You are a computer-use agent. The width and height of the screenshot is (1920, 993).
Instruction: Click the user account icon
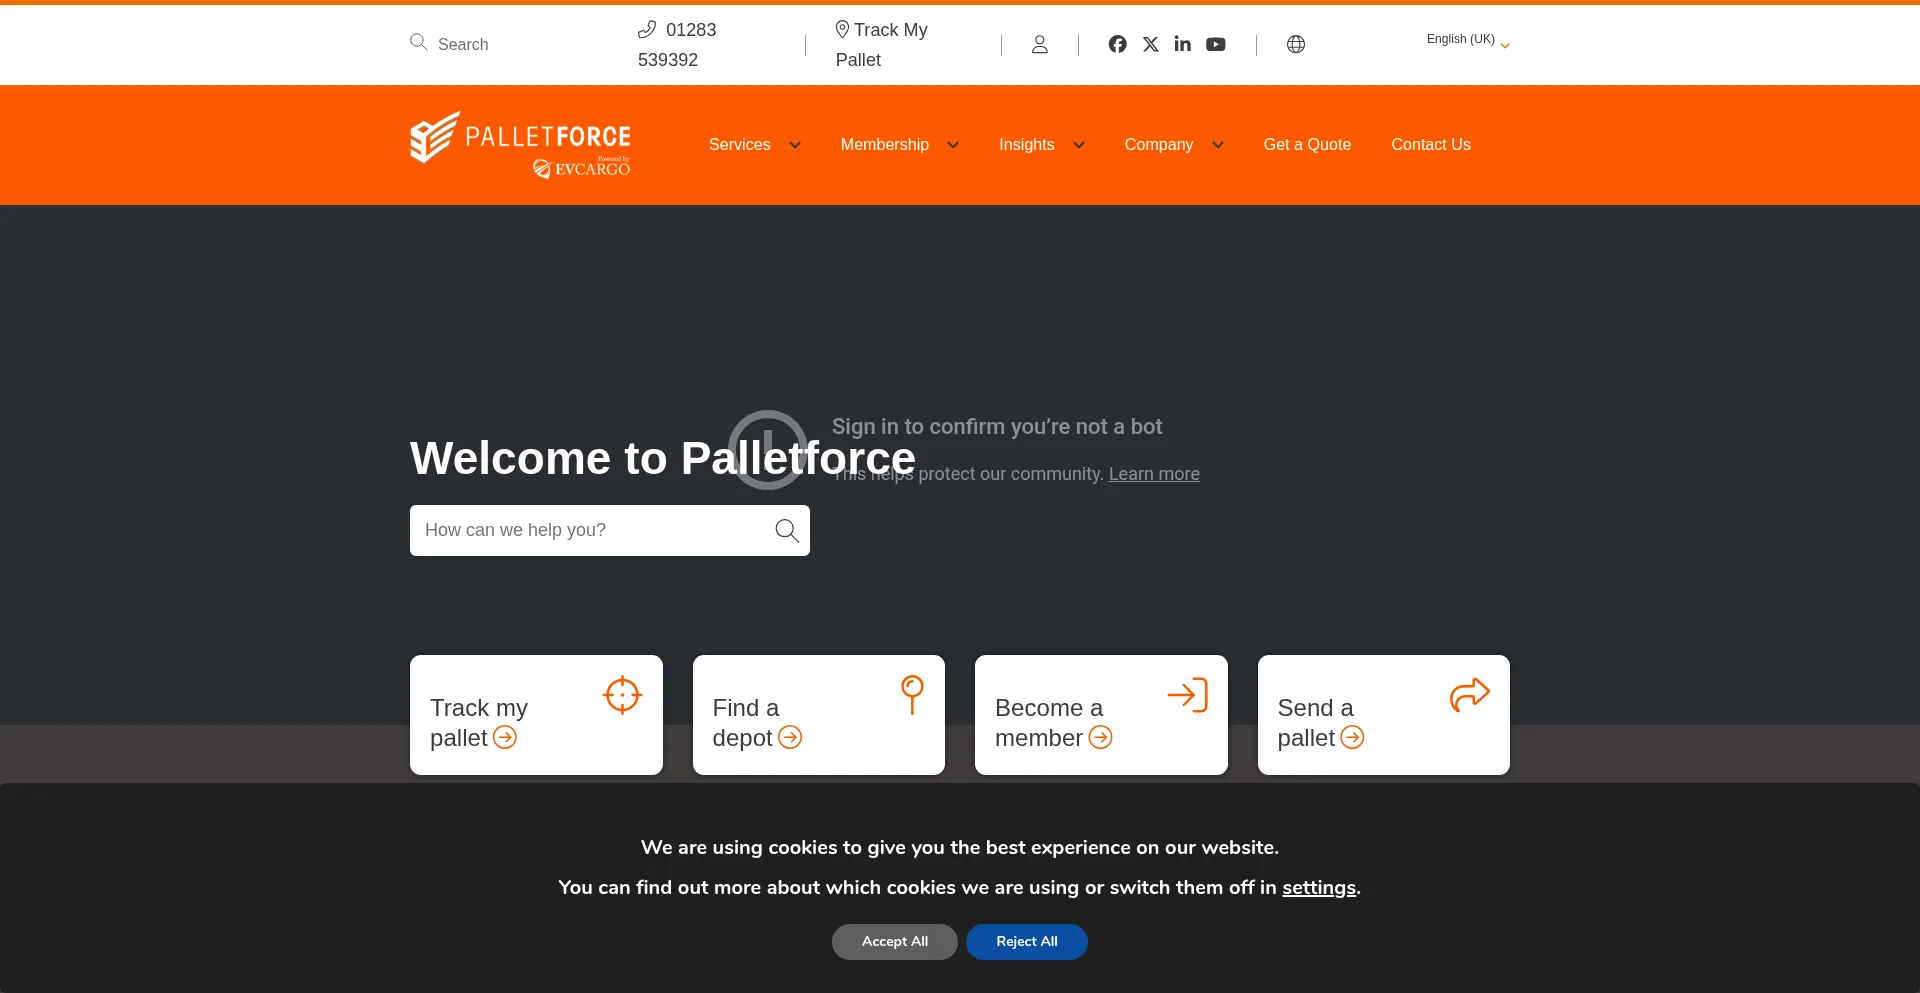tap(1039, 44)
